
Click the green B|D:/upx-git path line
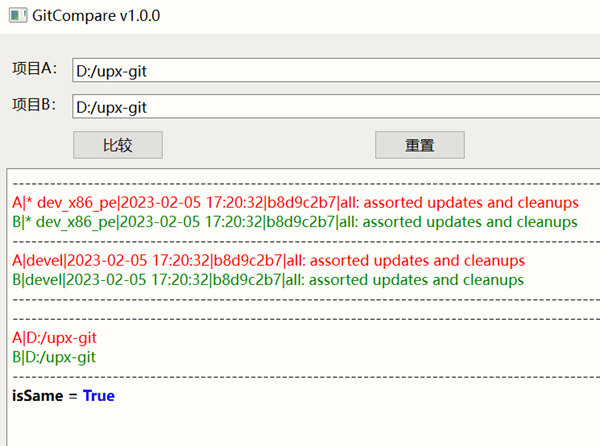pos(54,357)
